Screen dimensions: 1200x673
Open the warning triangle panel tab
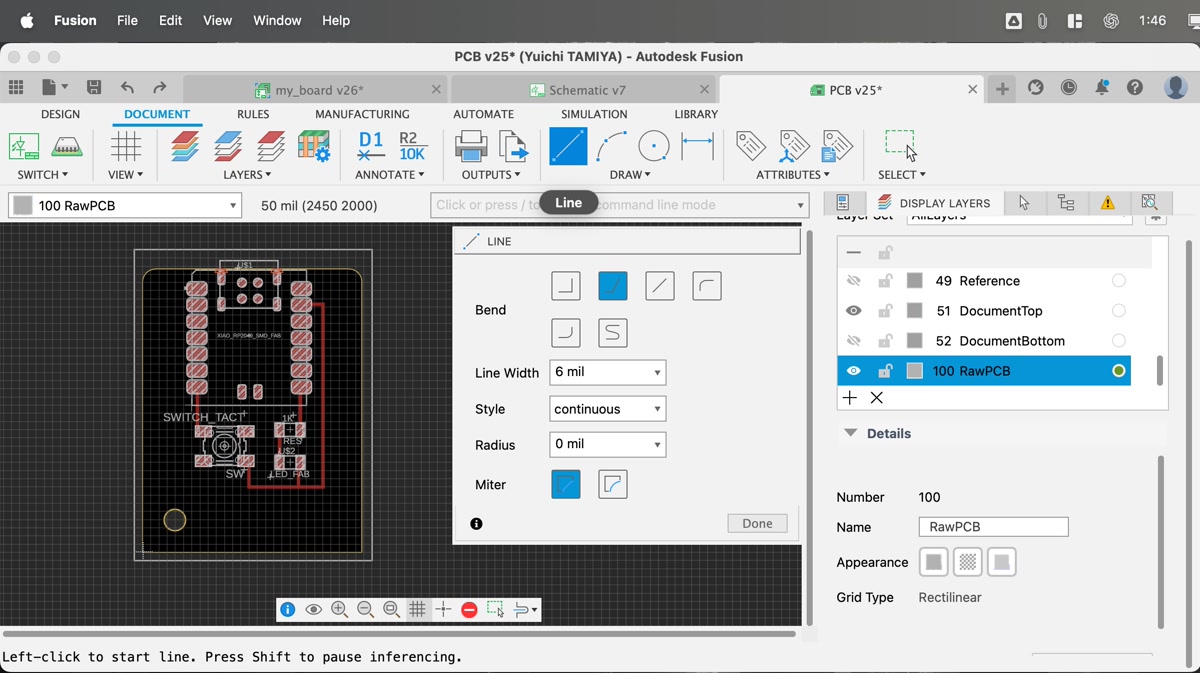(1107, 203)
